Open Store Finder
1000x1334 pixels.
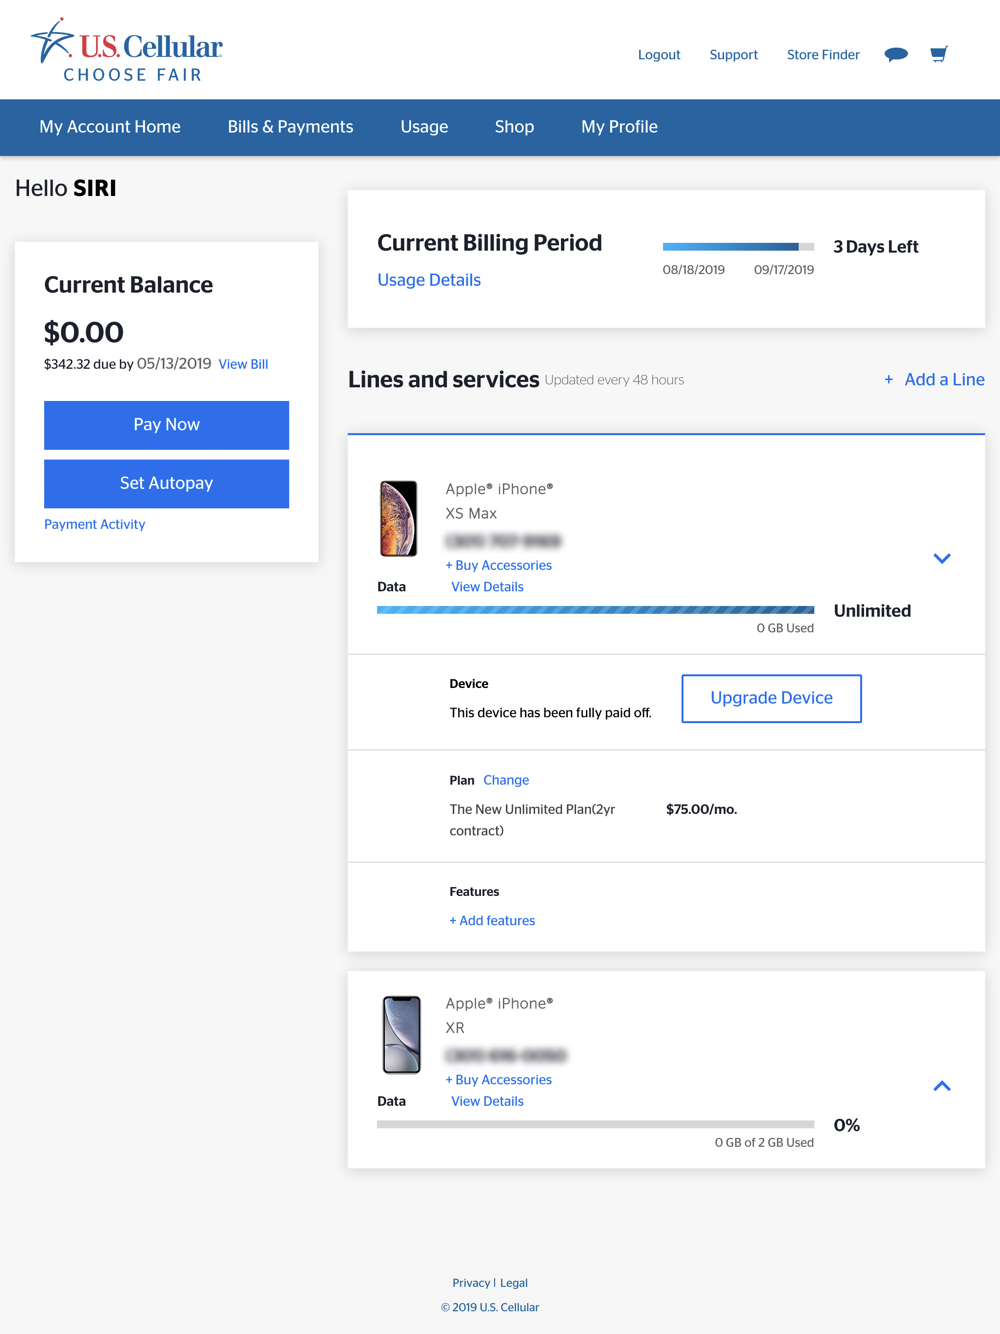(823, 55)
